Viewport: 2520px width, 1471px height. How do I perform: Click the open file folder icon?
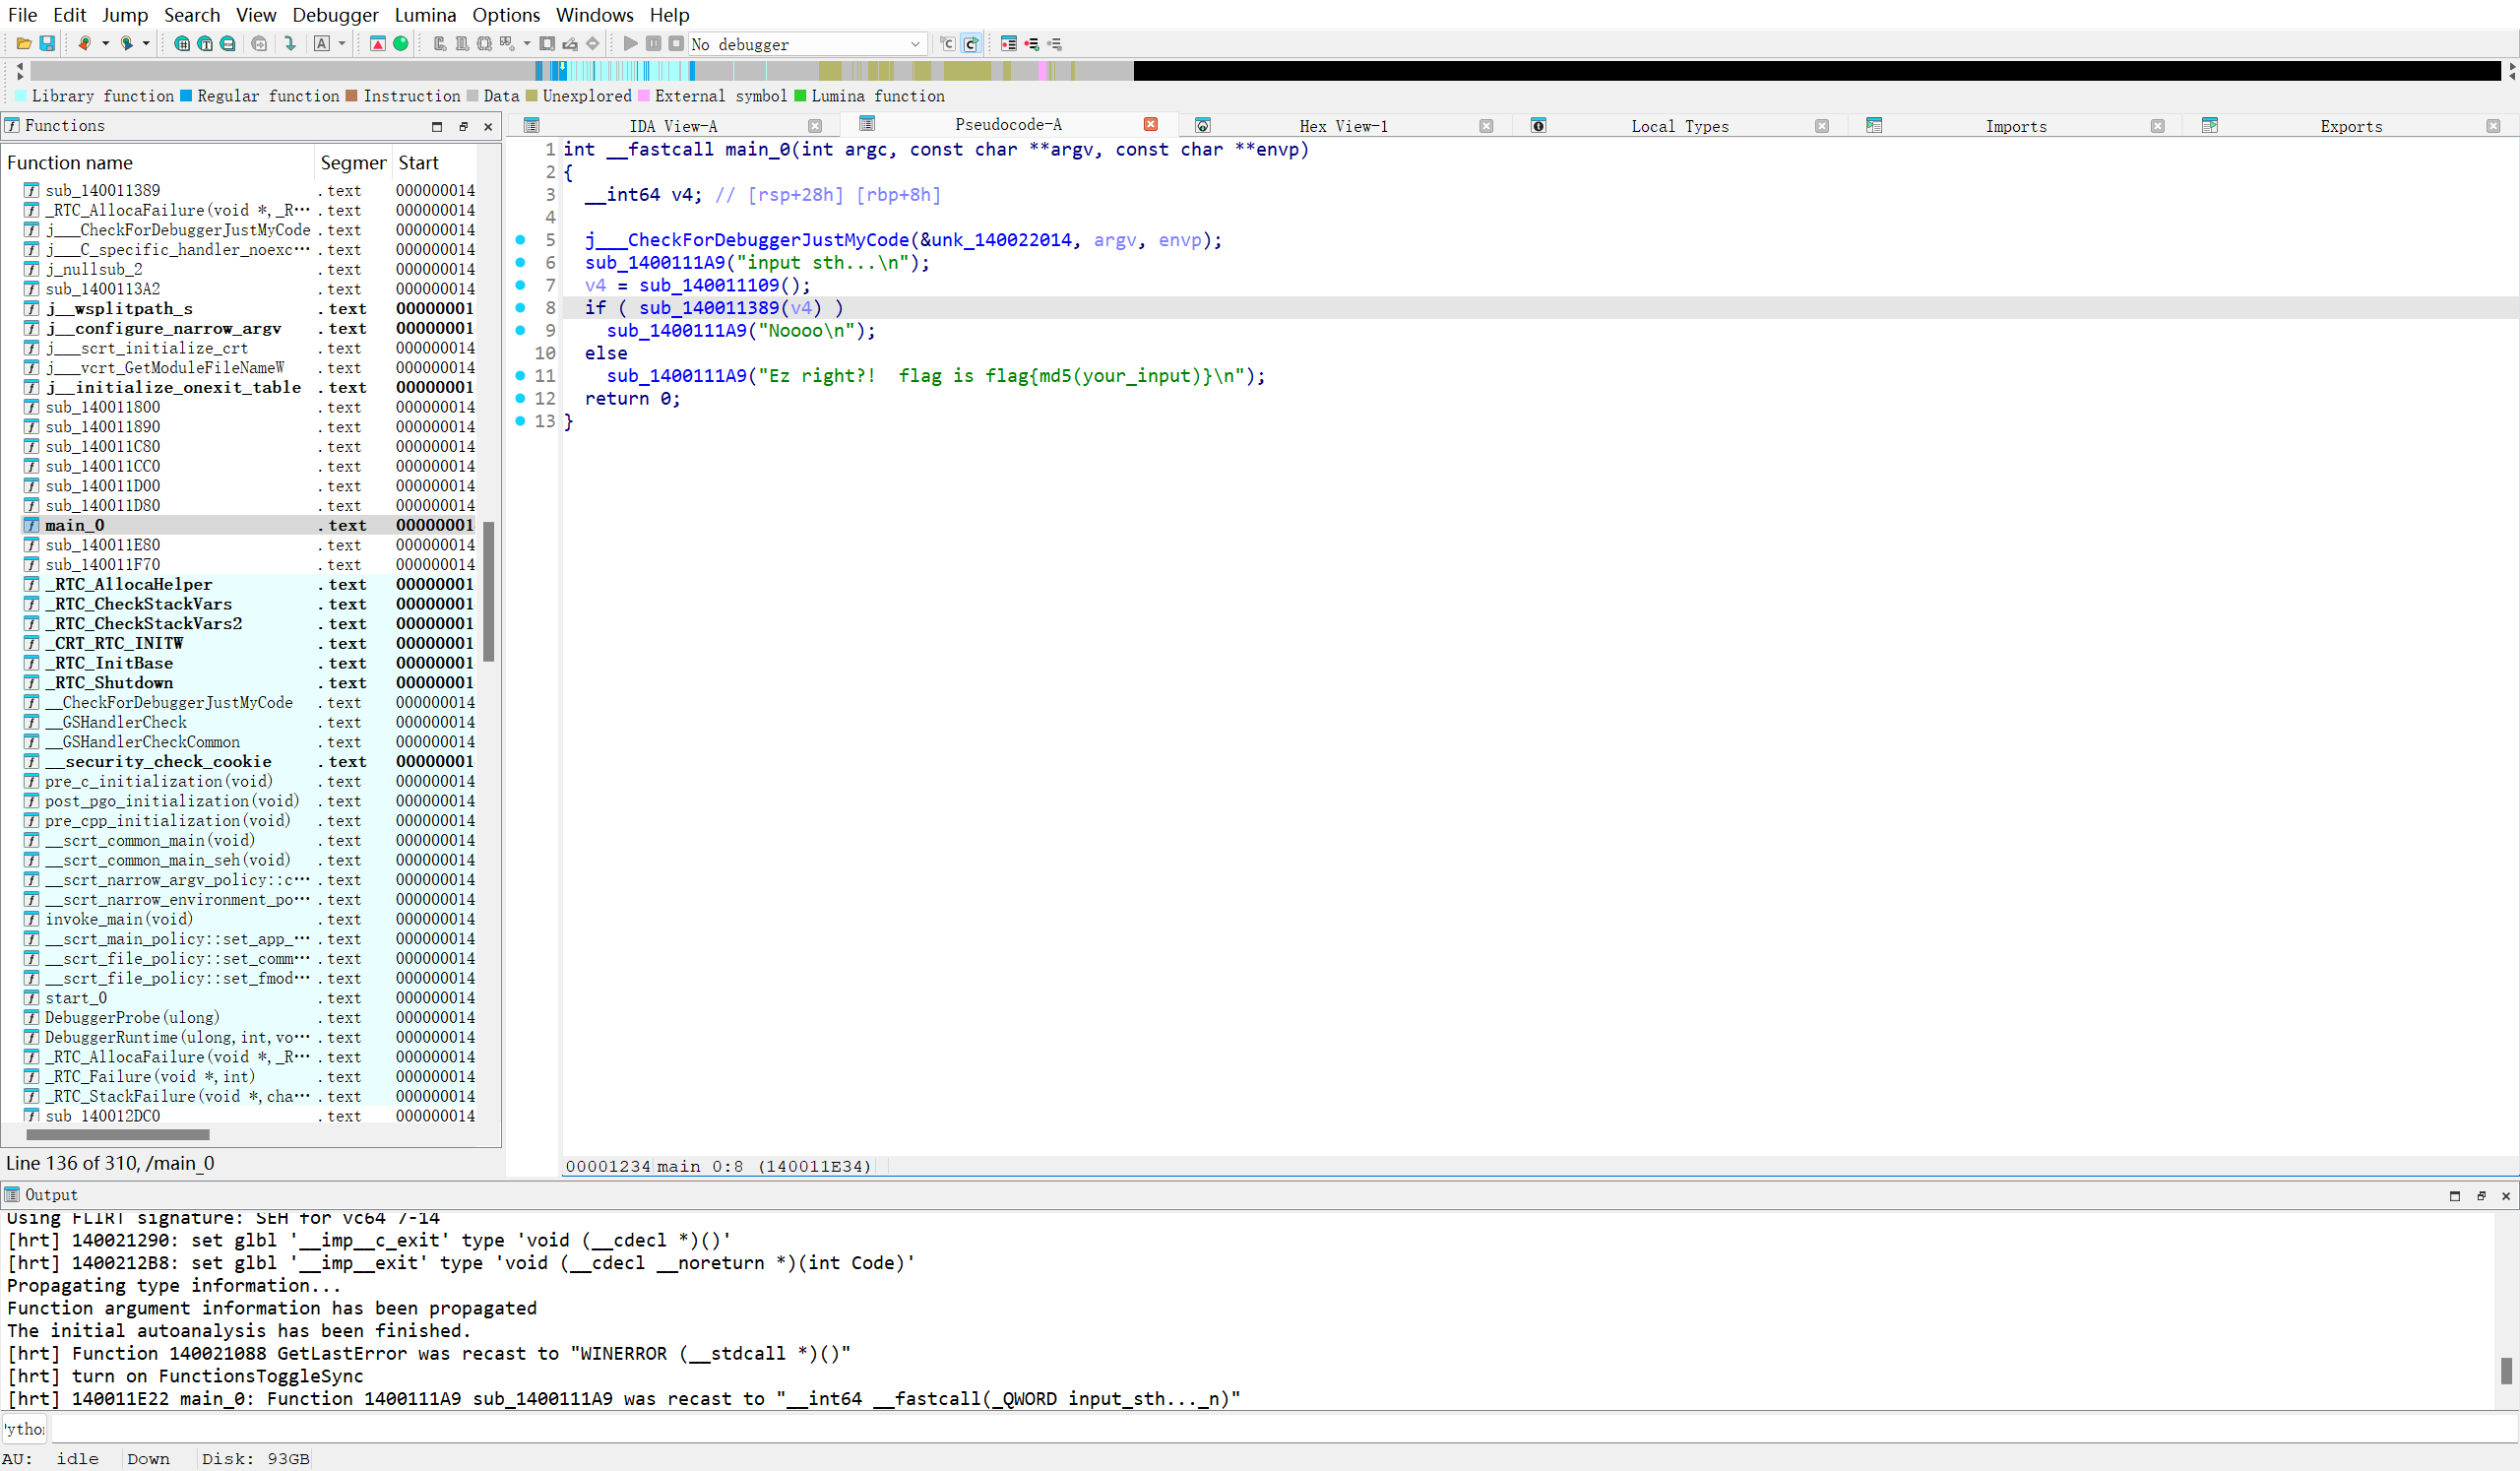[23, 44]
